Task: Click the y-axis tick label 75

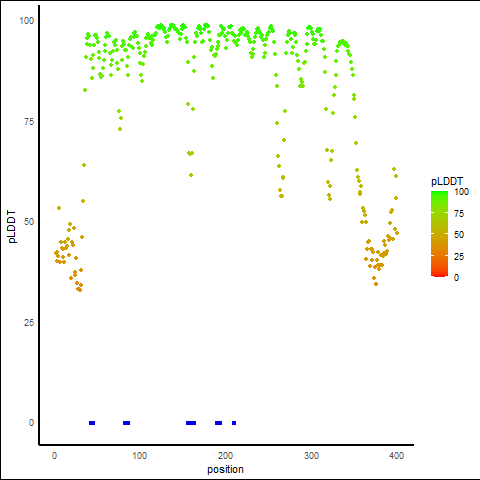Action: tap(29, 122)
